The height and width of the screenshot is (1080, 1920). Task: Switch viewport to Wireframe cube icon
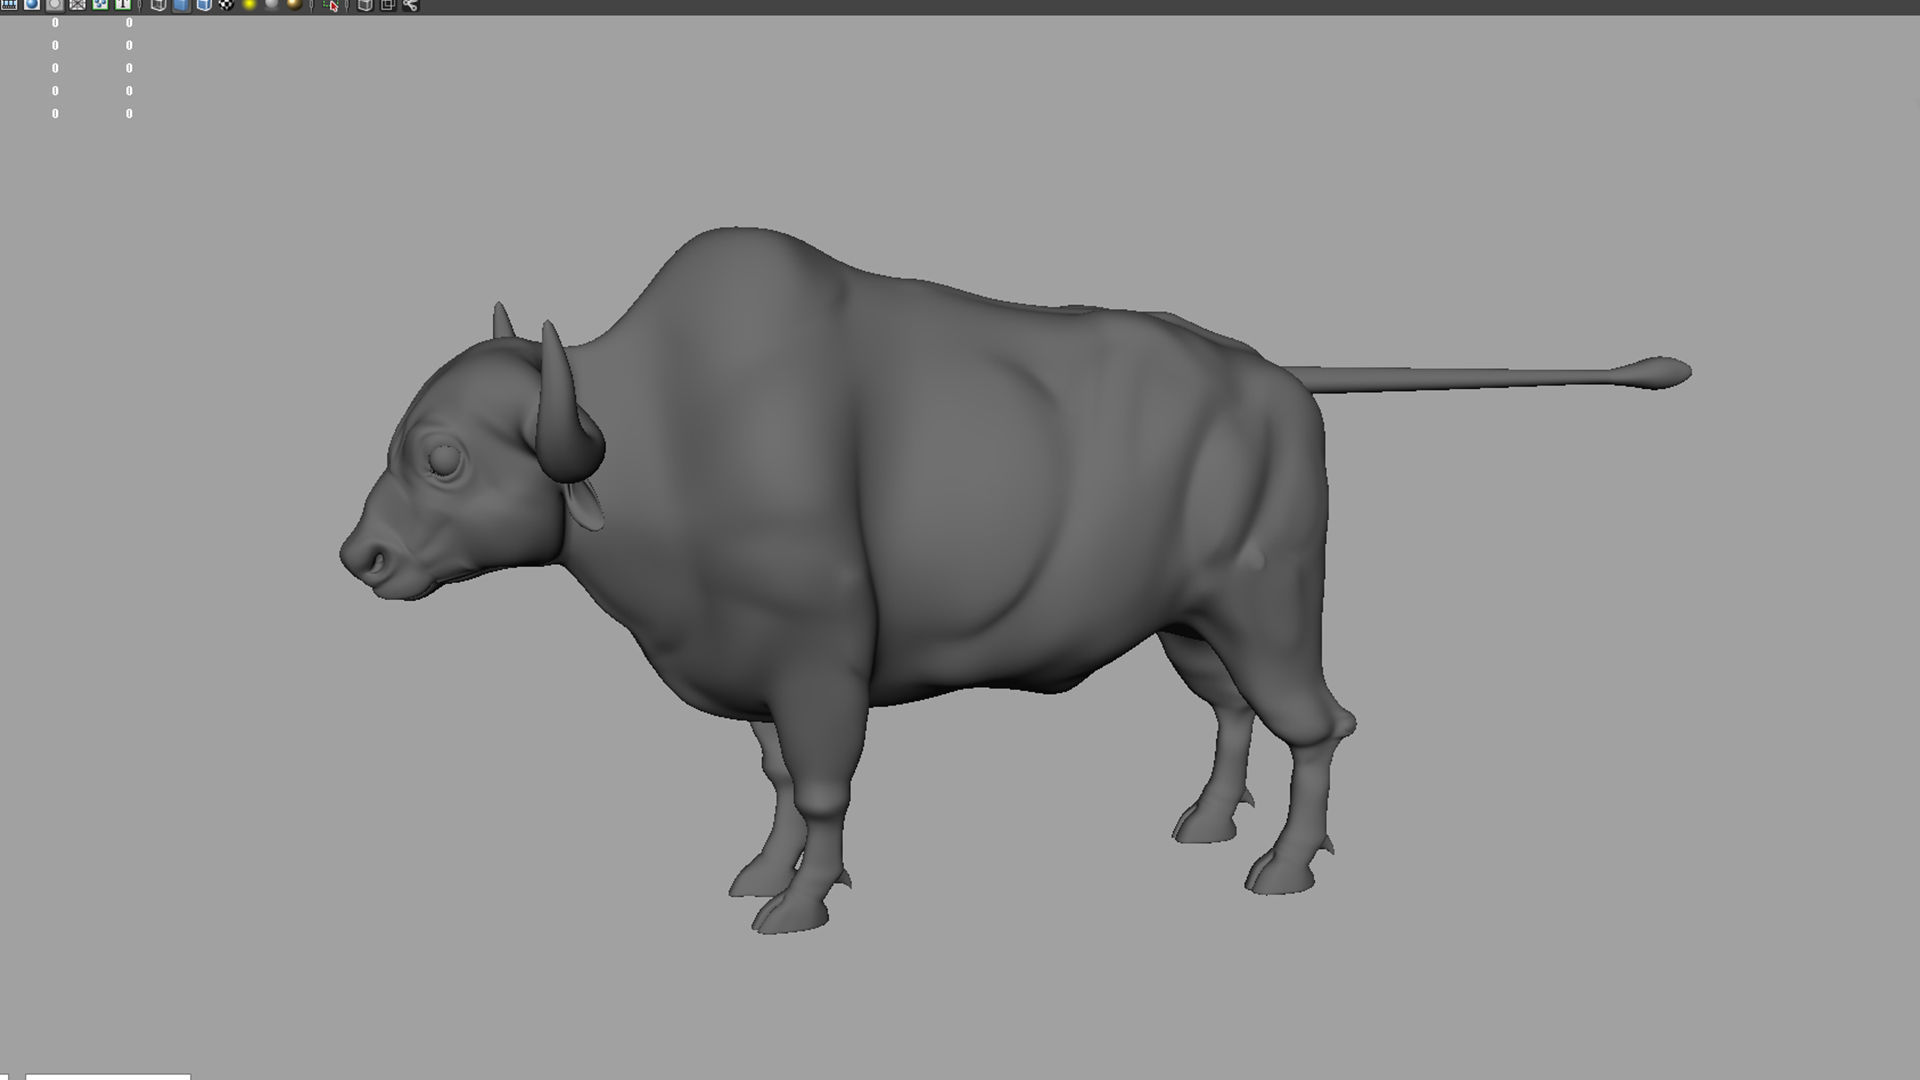click(x=159, y=4)
